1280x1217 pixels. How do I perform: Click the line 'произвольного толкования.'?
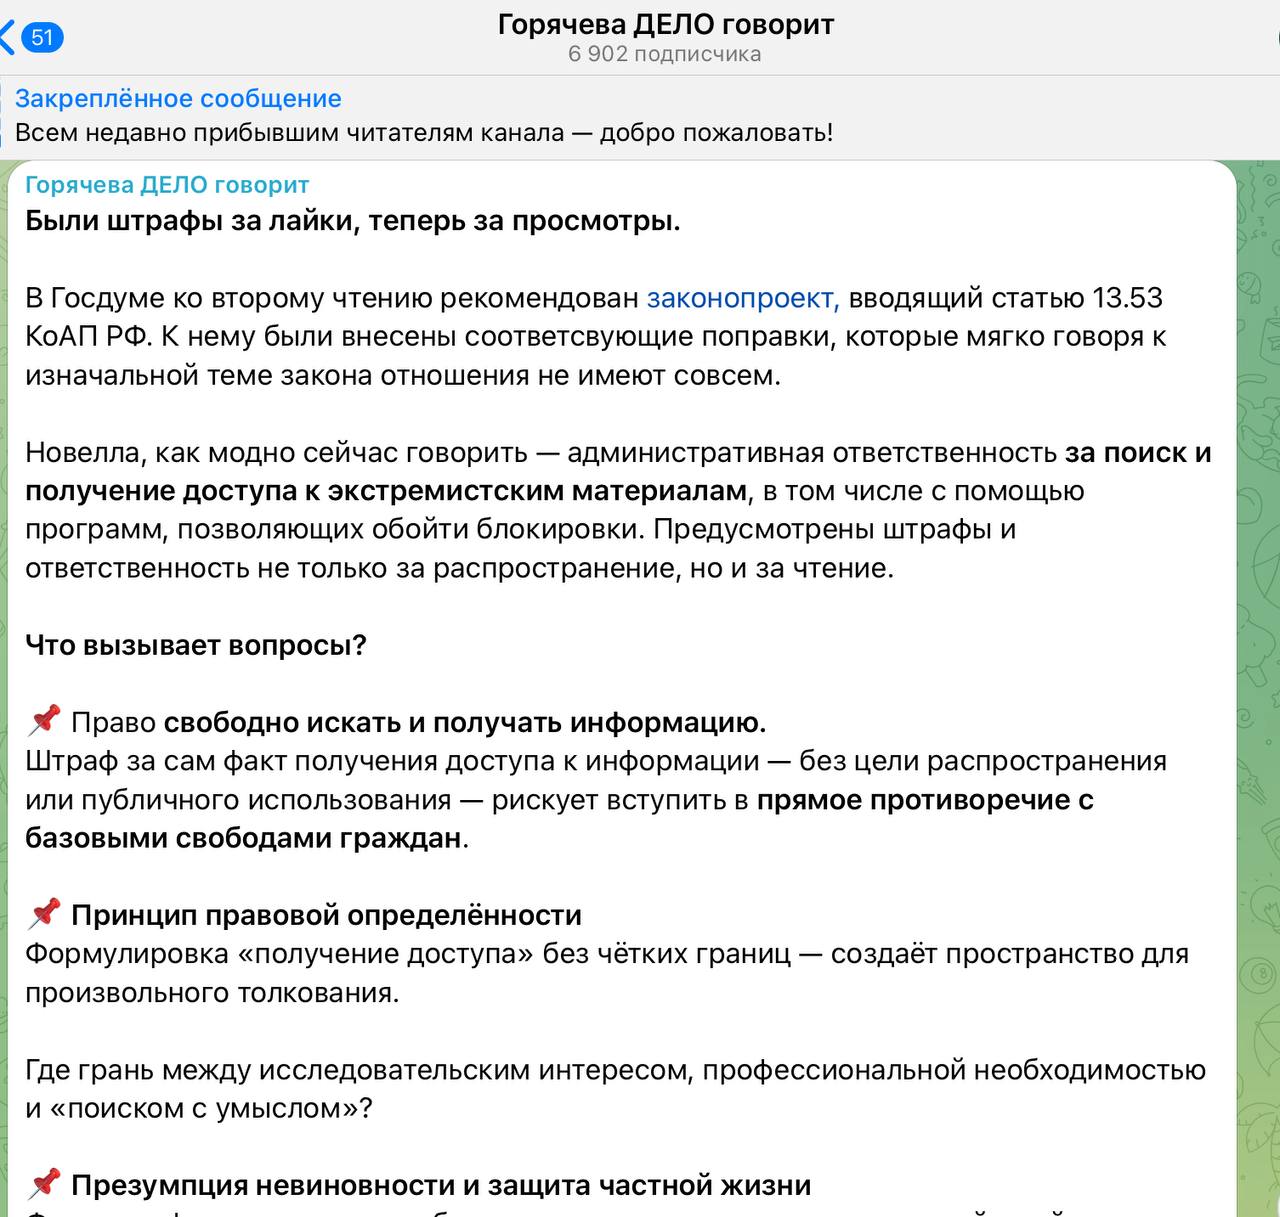click(x=212, y=993)
